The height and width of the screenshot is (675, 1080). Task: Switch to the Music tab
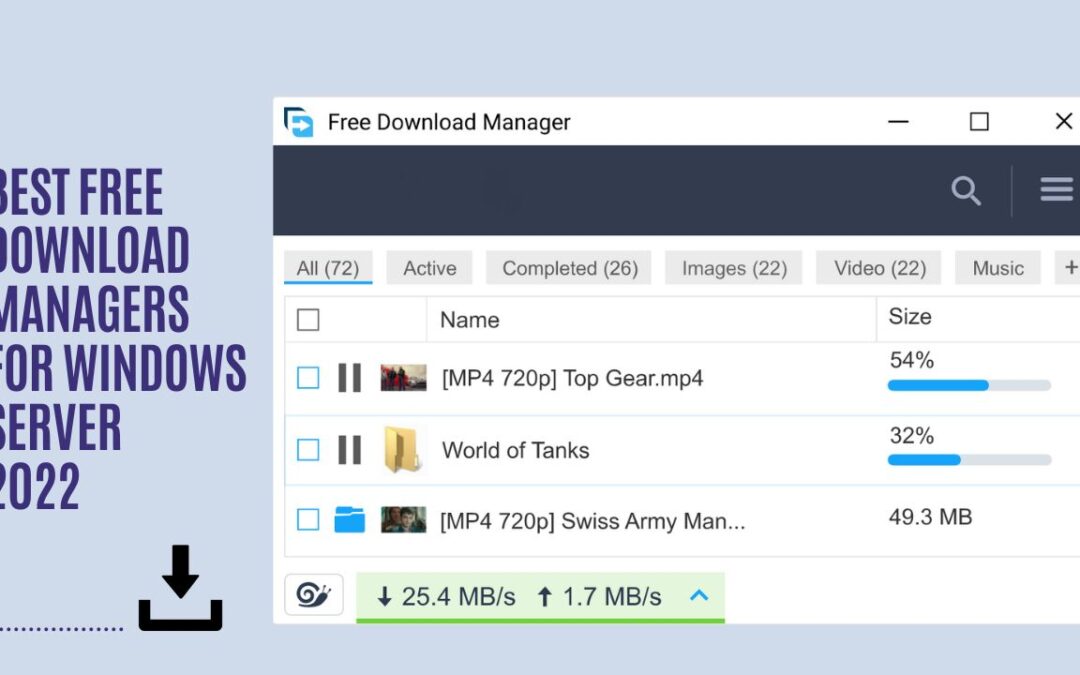click(x=997, y=267)
